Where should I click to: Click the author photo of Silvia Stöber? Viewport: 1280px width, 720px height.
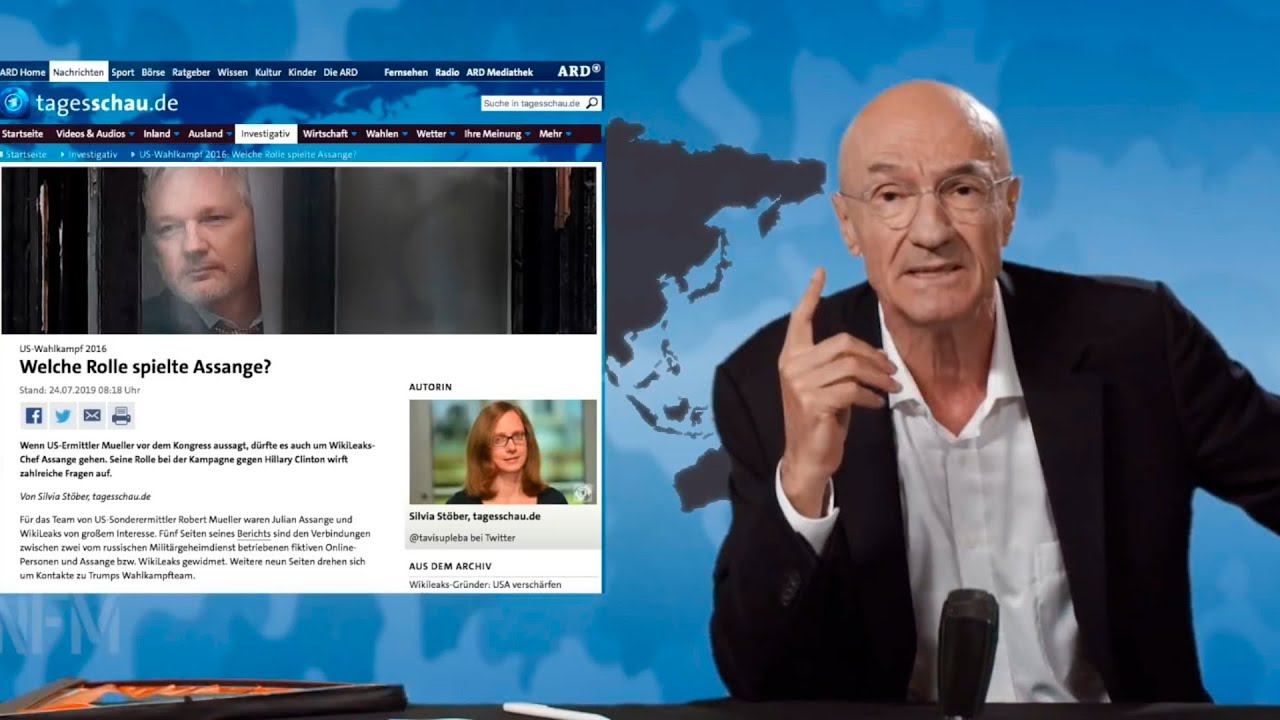tap(503, 452)
